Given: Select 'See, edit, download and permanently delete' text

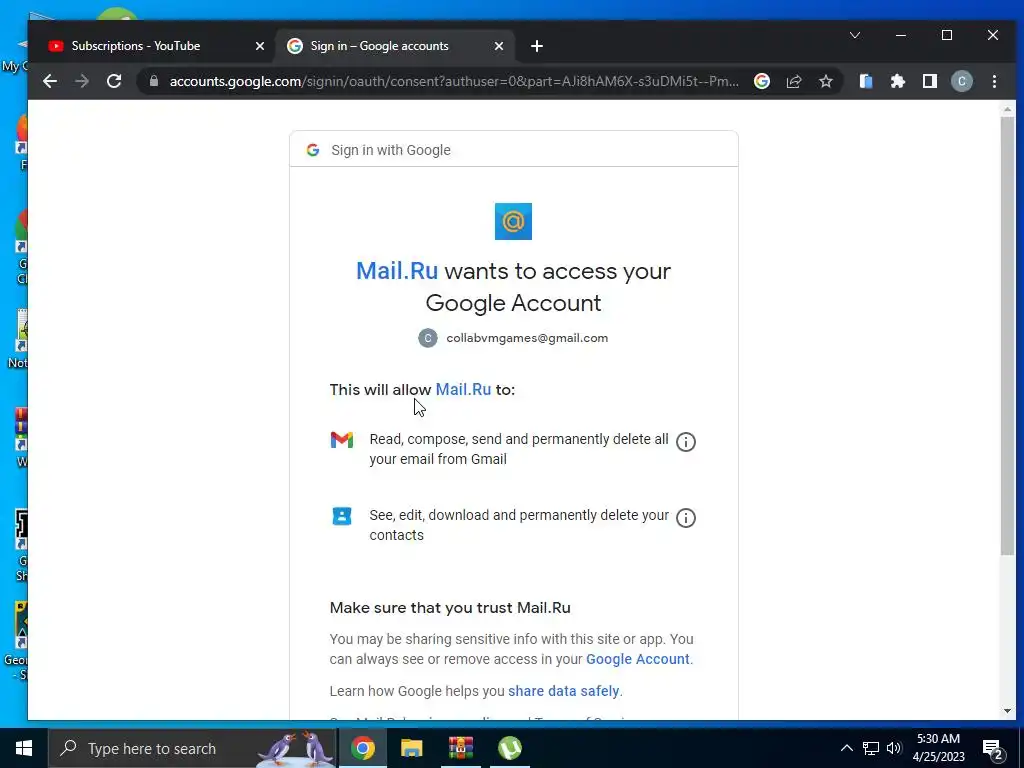Looking at the screenshot, I should 519,525.
